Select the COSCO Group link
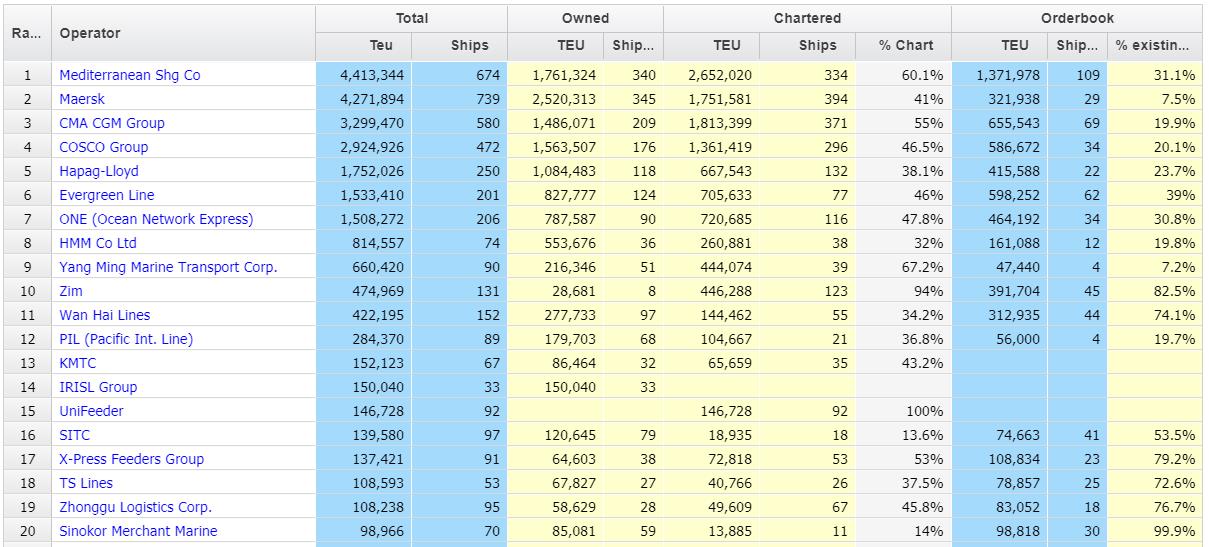1209x547 pixels. (103, 147)
